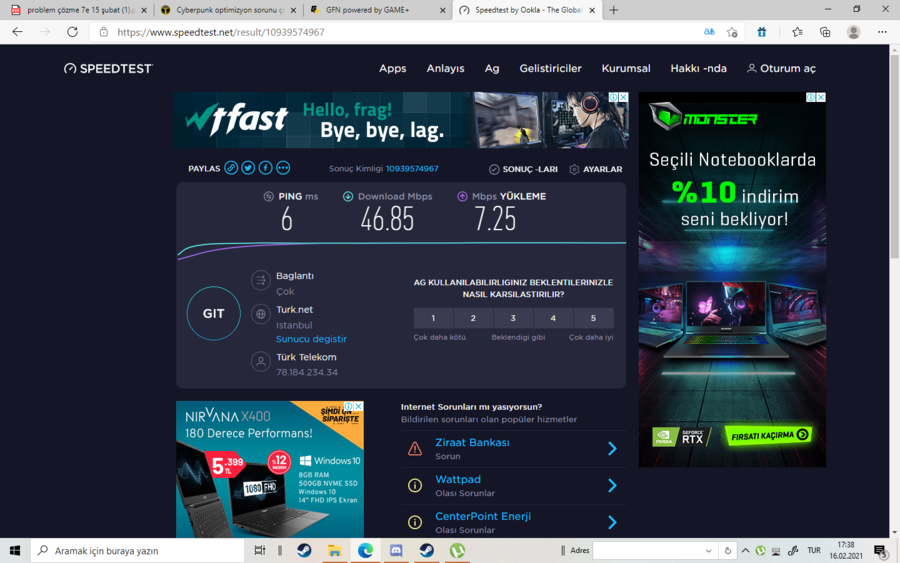
Task: Open Windows Start menu
Action: point(15,550)
